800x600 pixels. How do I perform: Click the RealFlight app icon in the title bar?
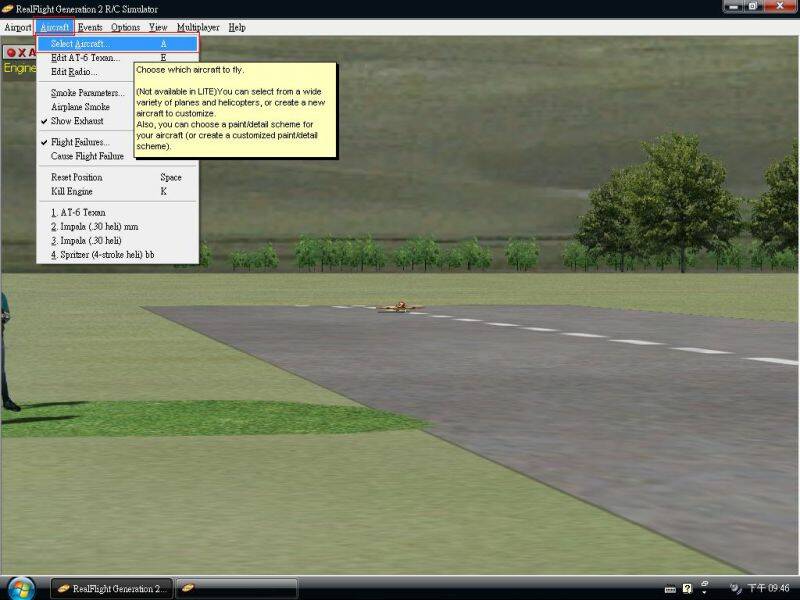coord(7,9)
